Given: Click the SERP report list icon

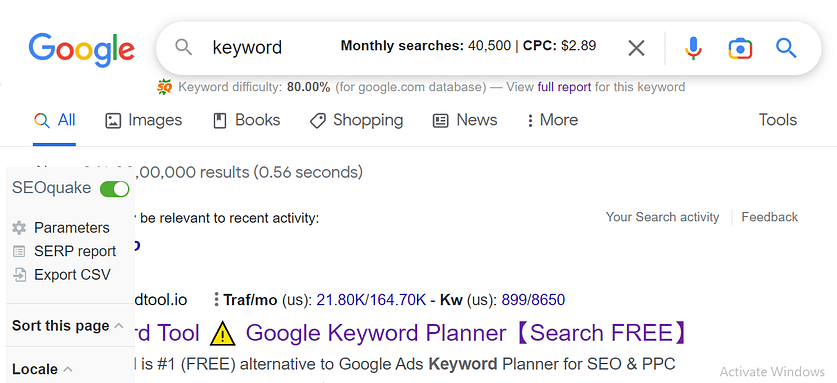Looking at the screenshot, I should (19, 252).
